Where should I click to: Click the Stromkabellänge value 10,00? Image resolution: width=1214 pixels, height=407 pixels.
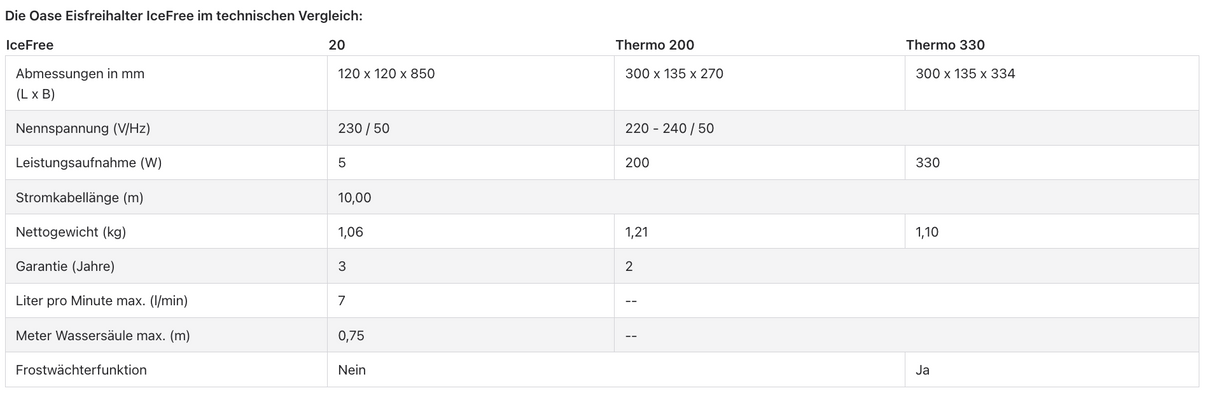pyautogui.click(x=355, y=197)
